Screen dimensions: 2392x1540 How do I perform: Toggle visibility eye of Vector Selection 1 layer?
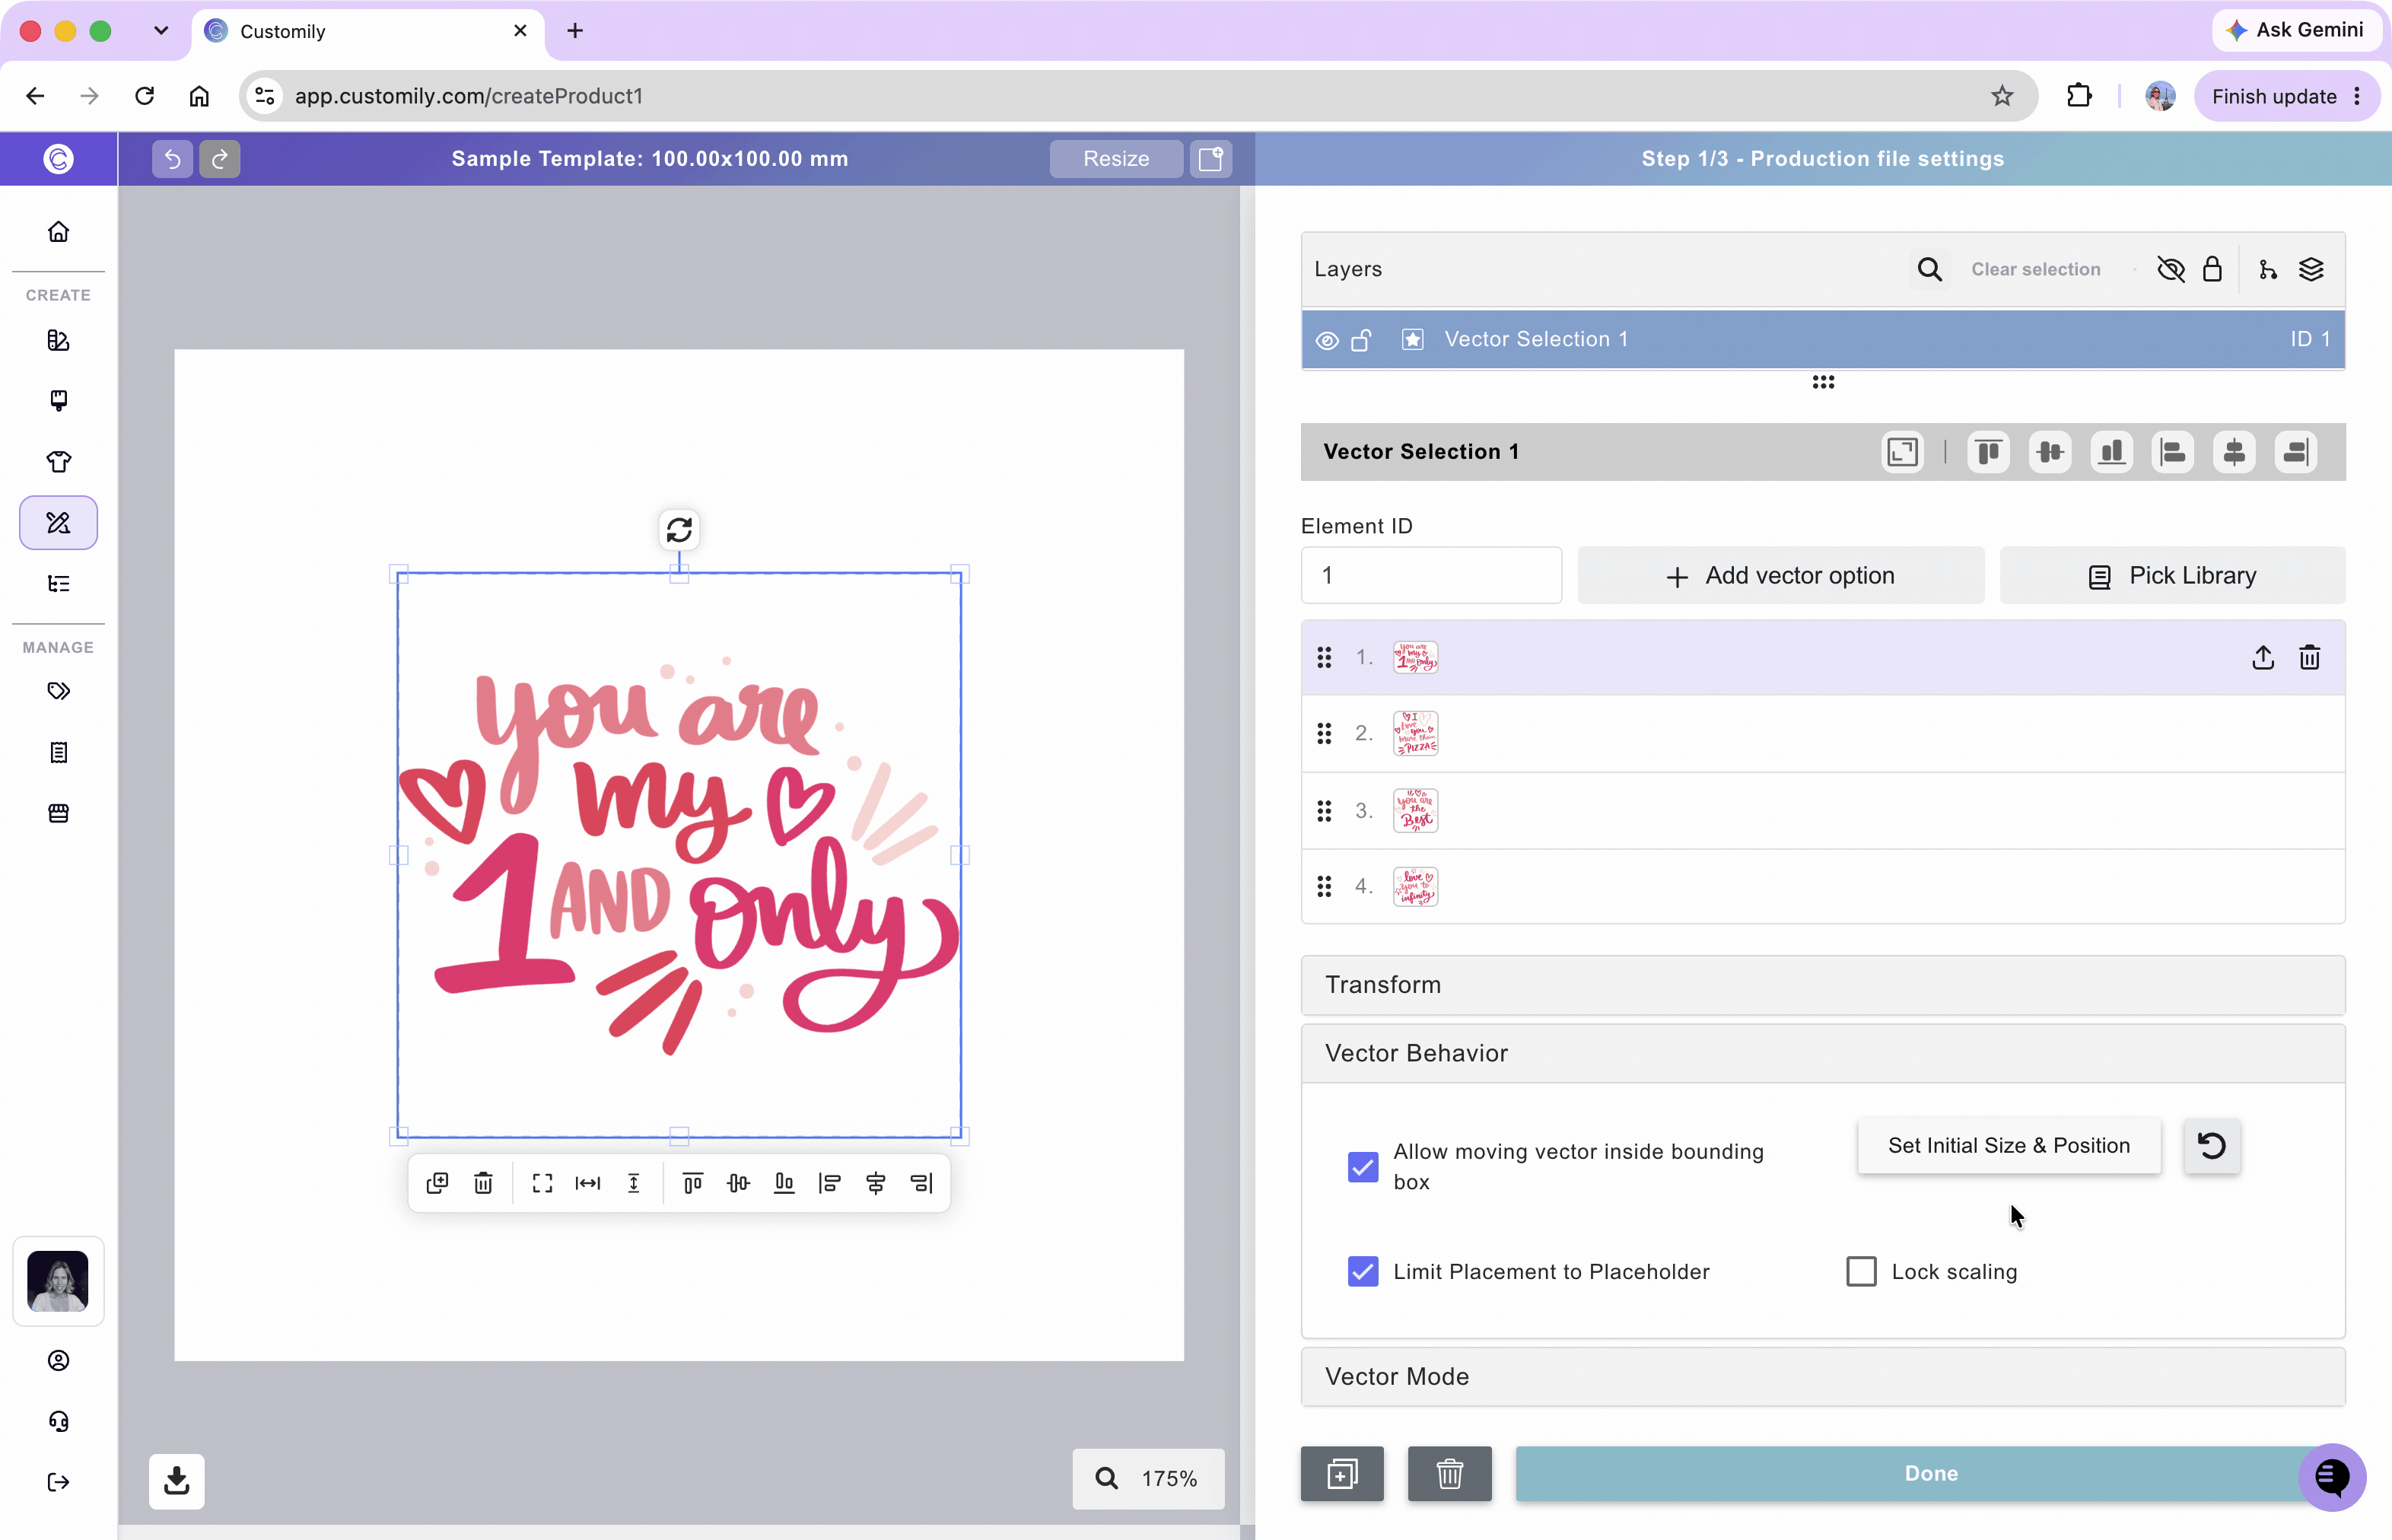coord(1327,340)
